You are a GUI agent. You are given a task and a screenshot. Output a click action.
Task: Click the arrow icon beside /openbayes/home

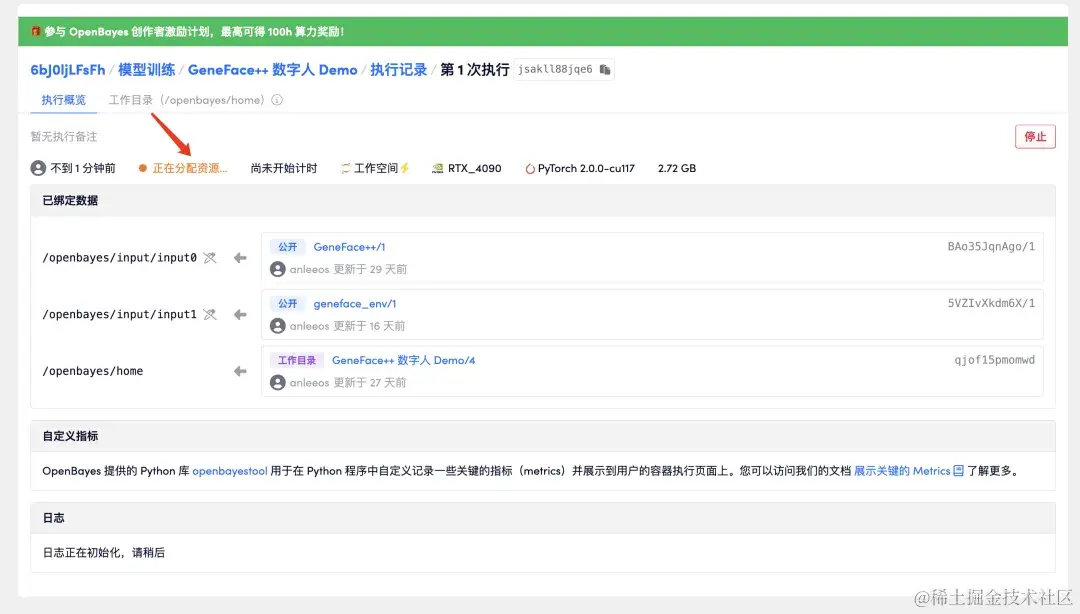[240, 370]
